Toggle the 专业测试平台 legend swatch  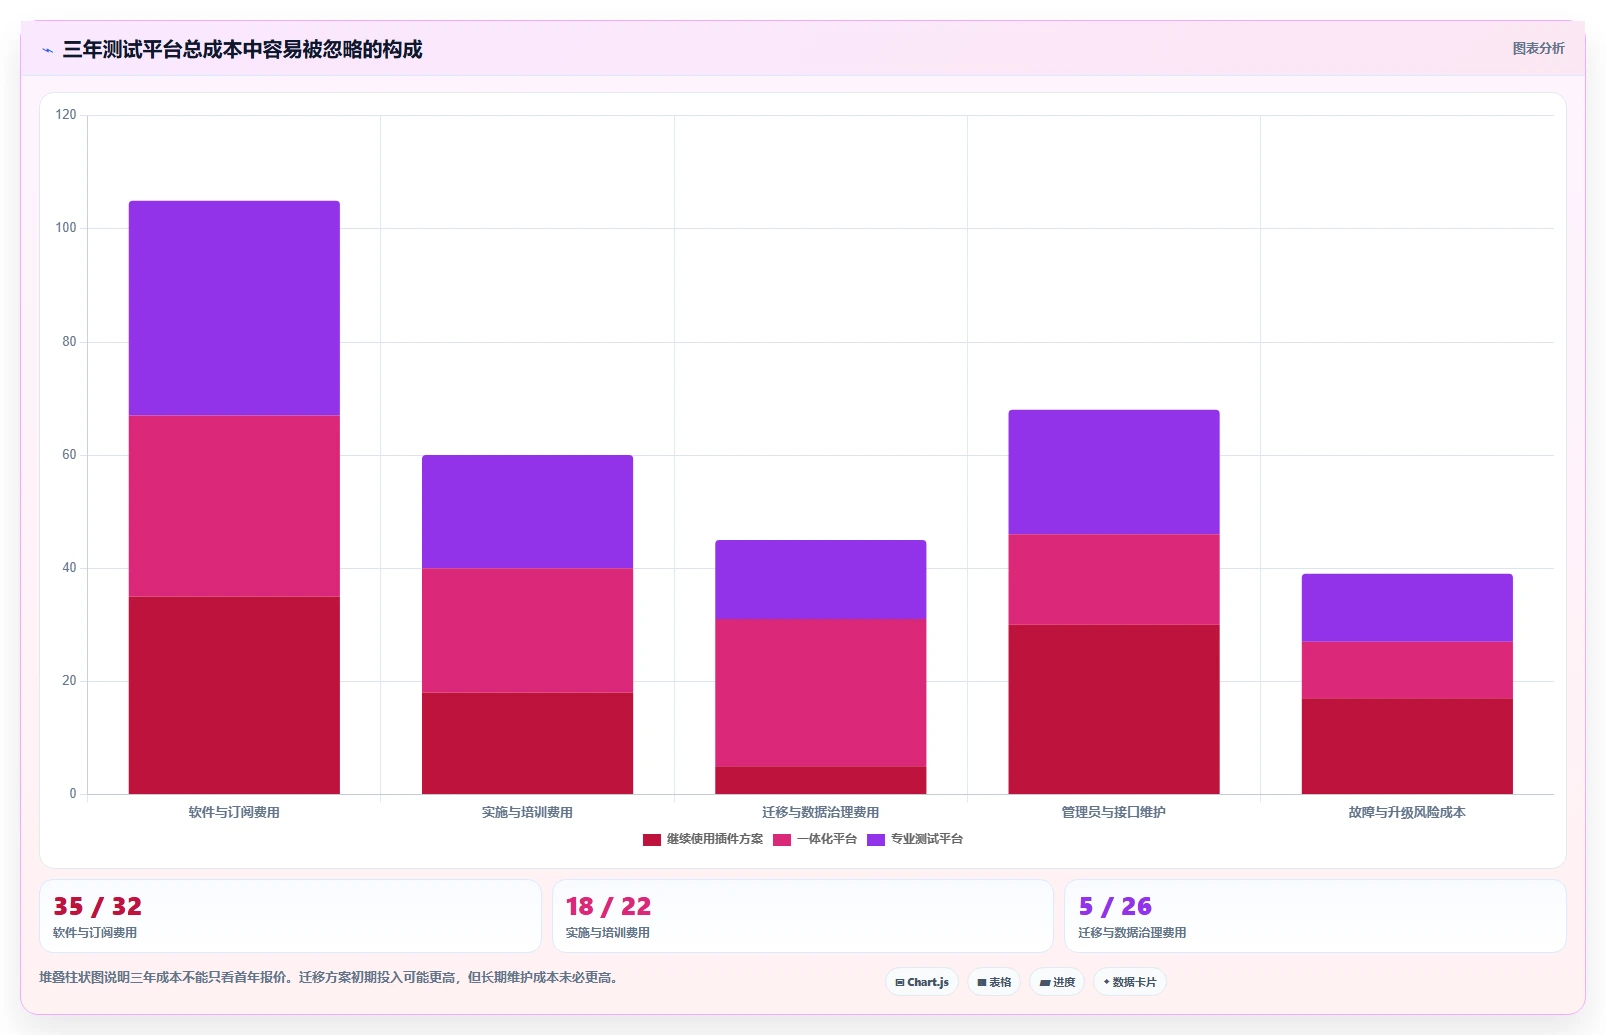876,840
